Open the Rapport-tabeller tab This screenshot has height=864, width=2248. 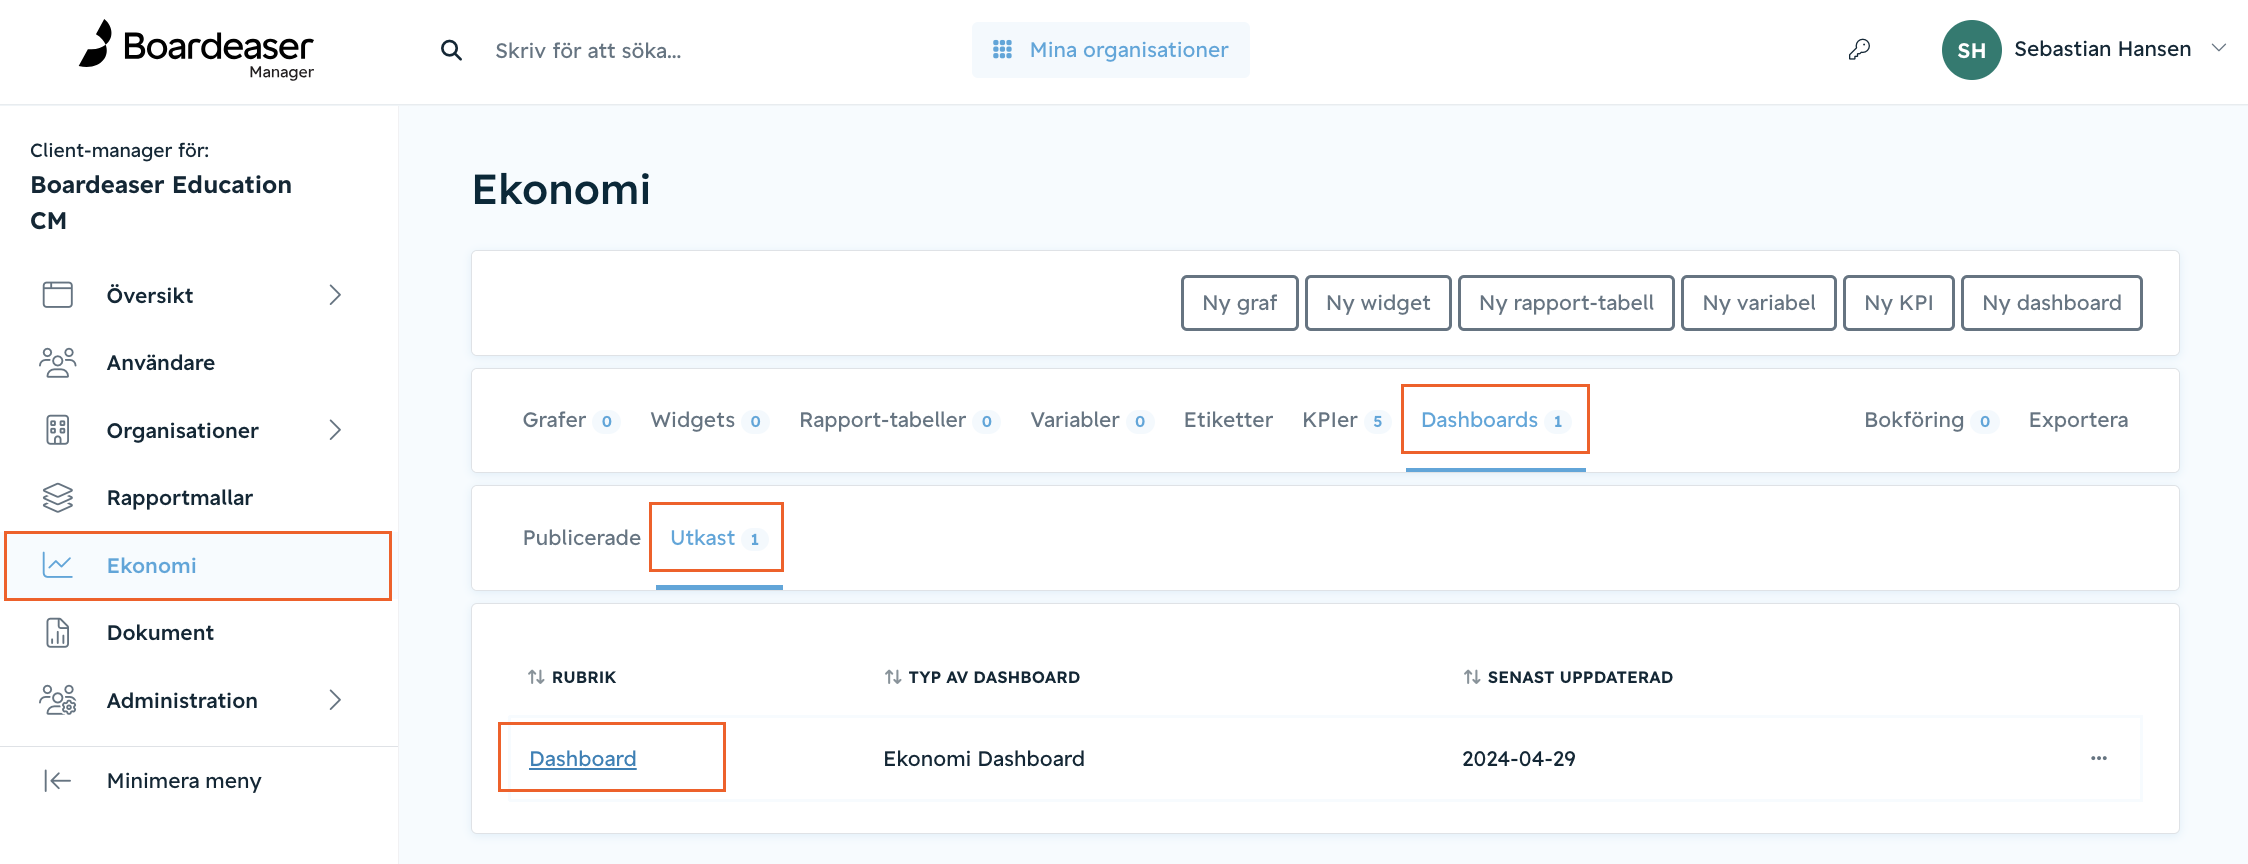[898, 420]
